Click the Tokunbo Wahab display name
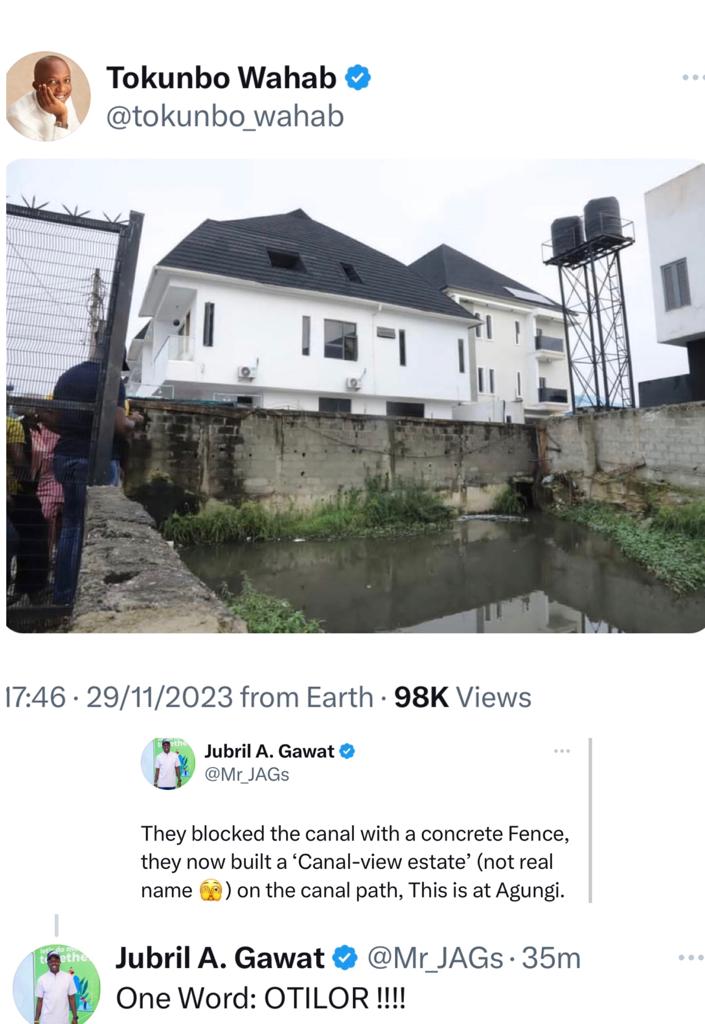 coord(221,77)
